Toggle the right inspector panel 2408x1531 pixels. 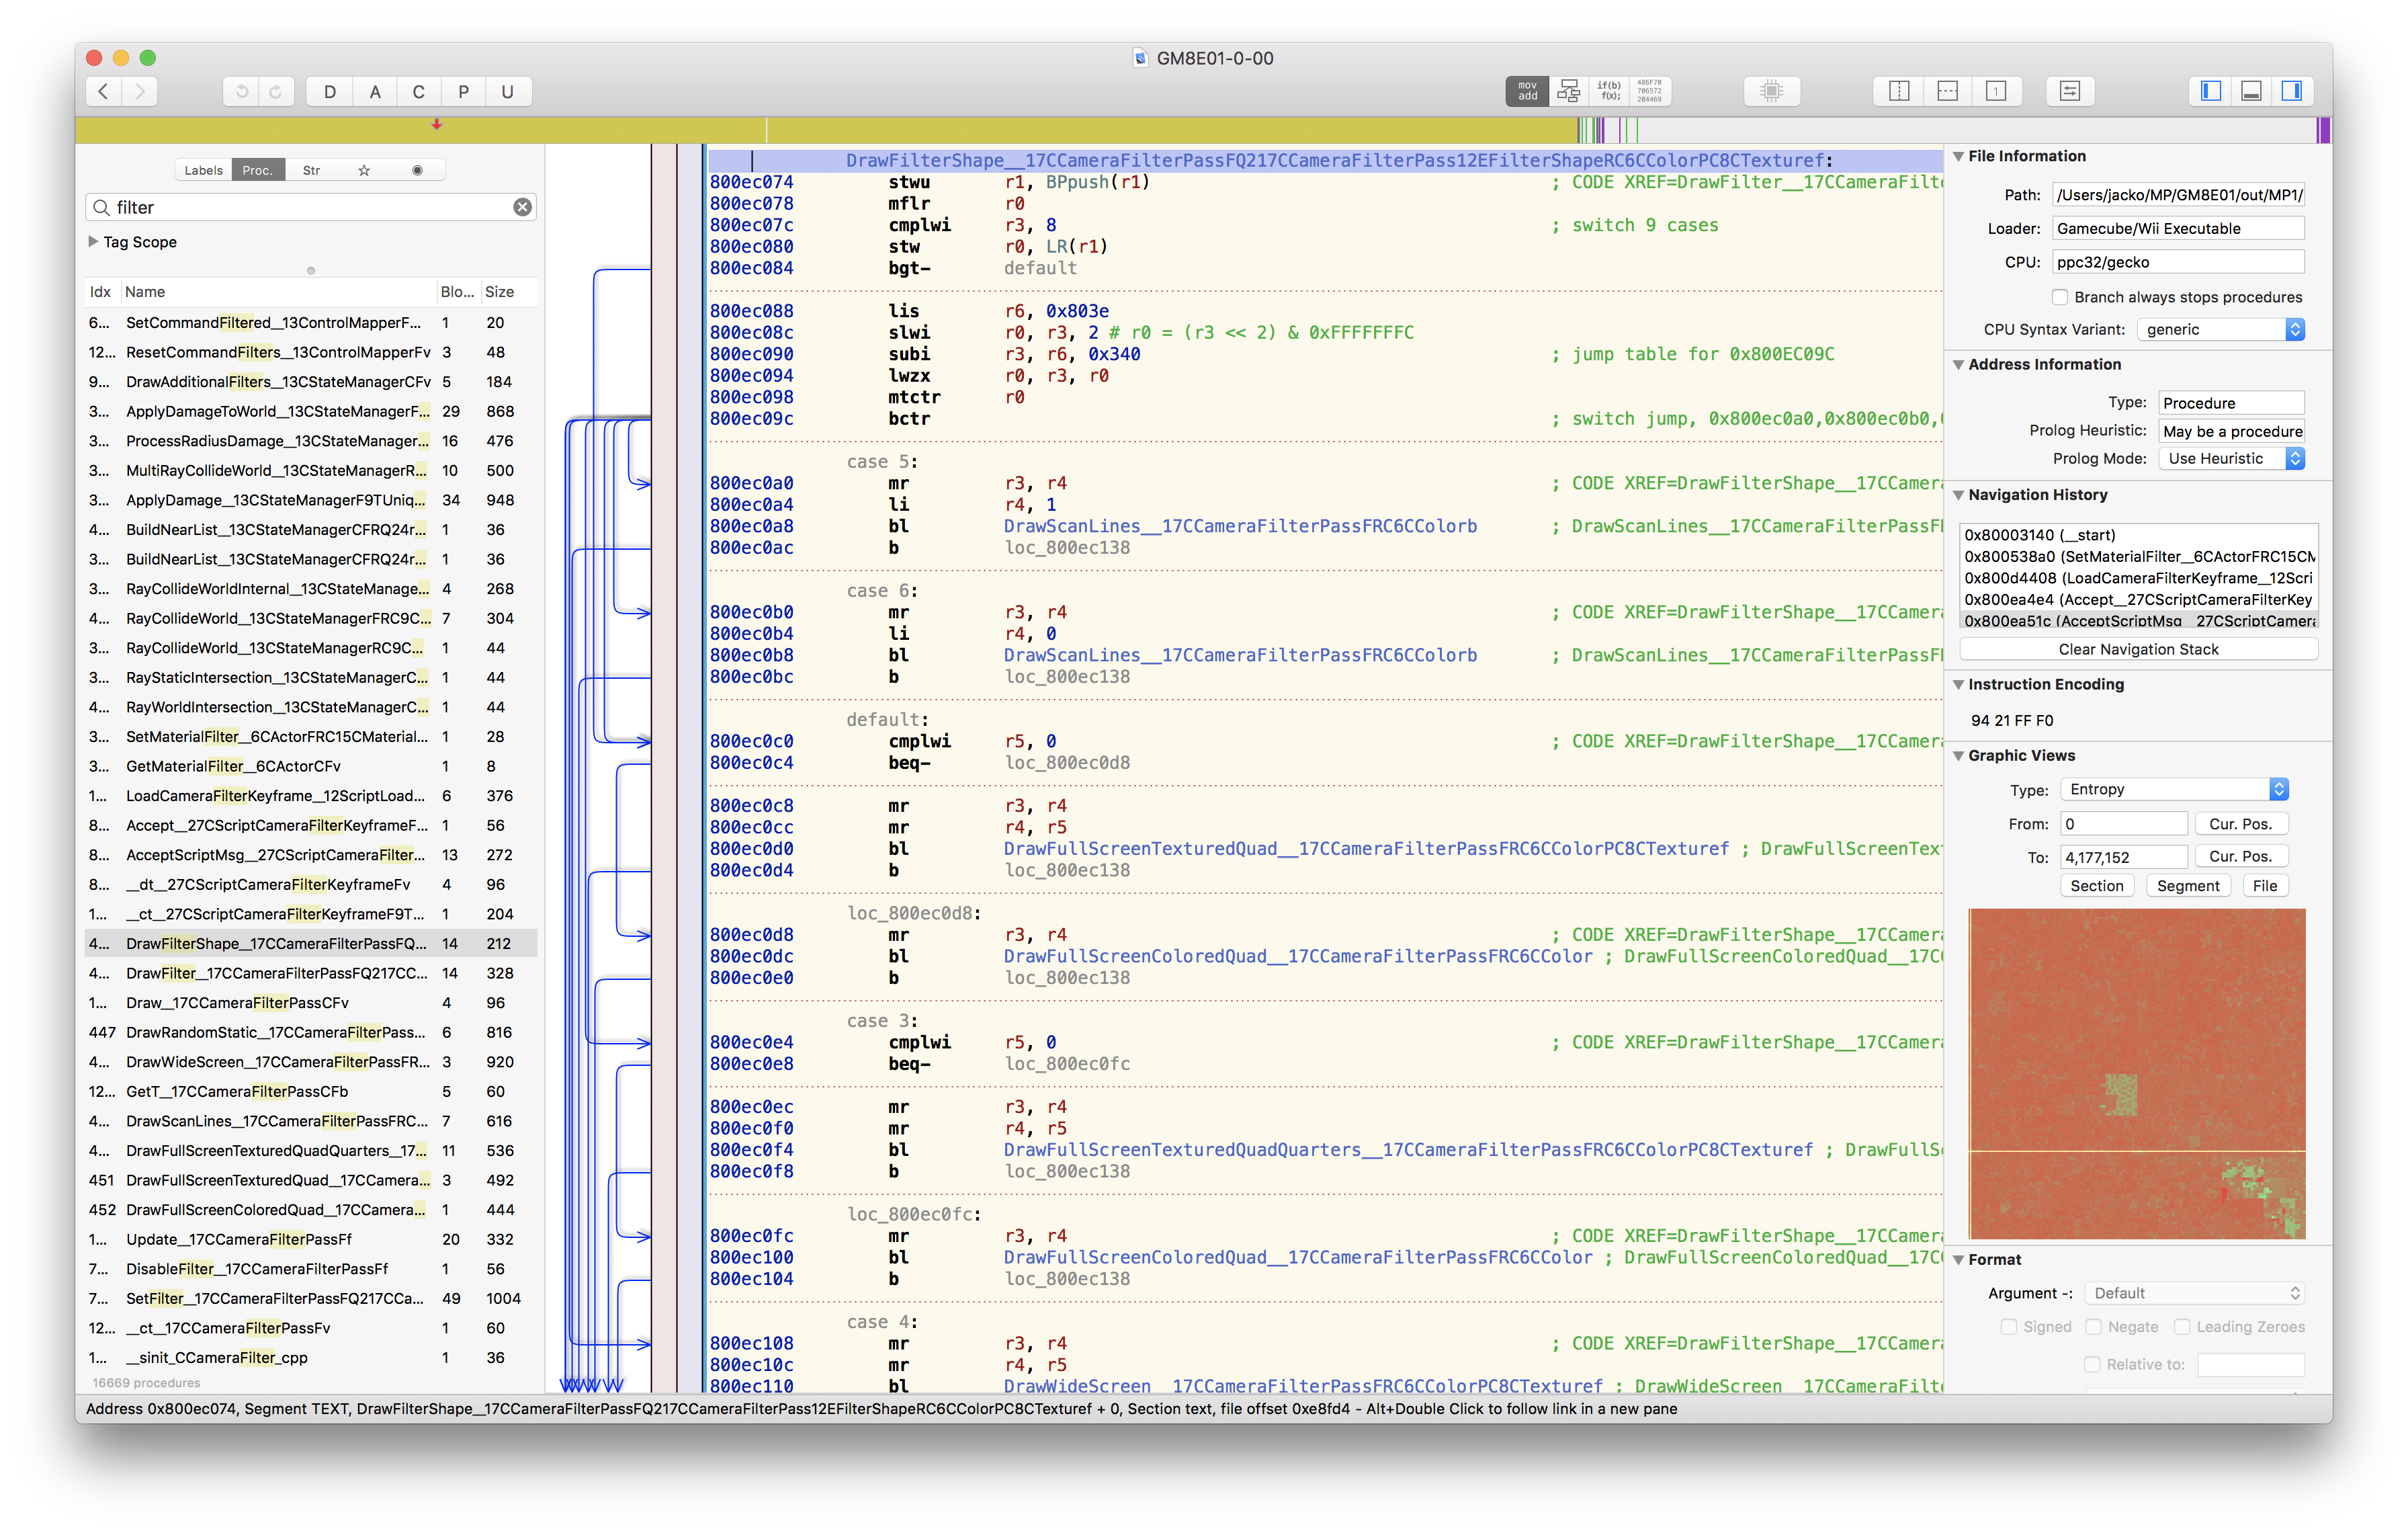coord(2292,91)
